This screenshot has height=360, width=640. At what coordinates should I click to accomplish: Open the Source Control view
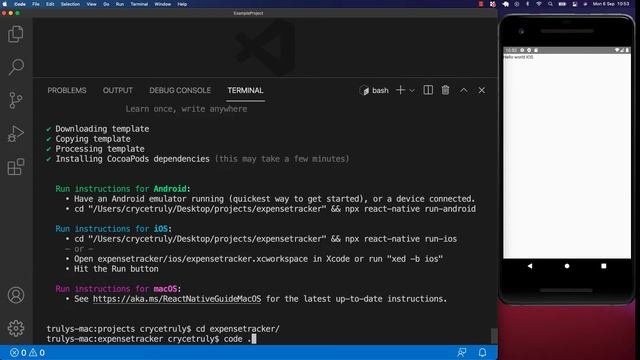(x=16, y=100)
